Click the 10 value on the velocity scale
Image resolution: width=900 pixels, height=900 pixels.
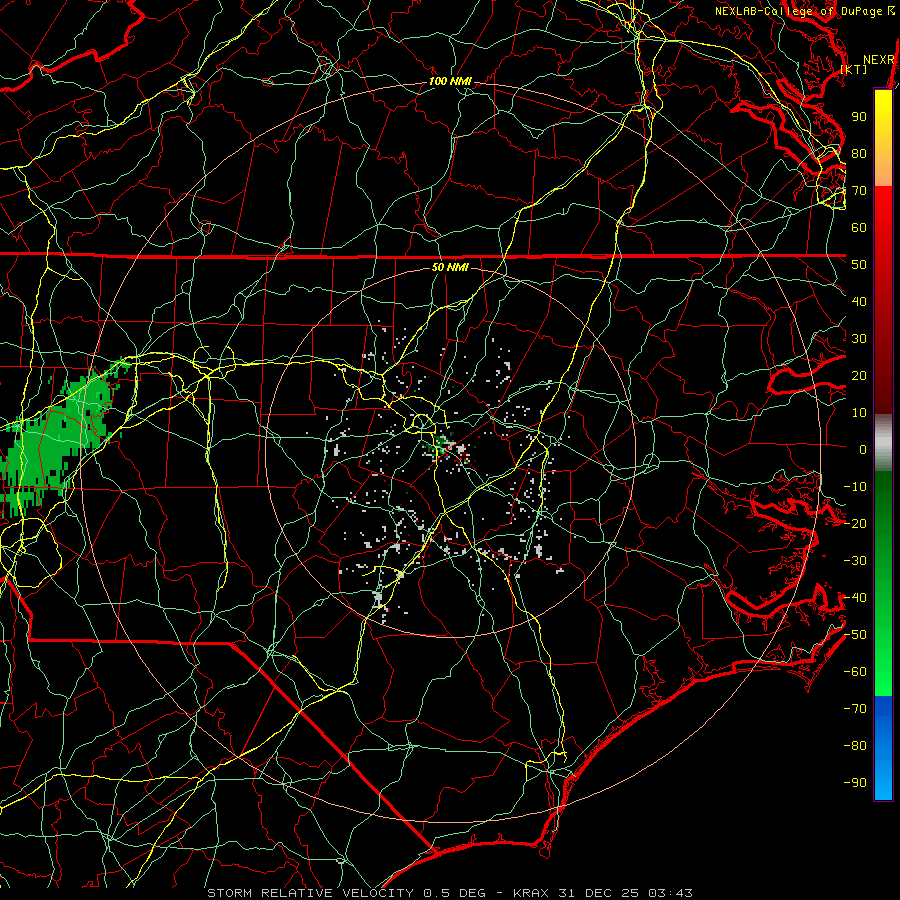tap(859, 413)
